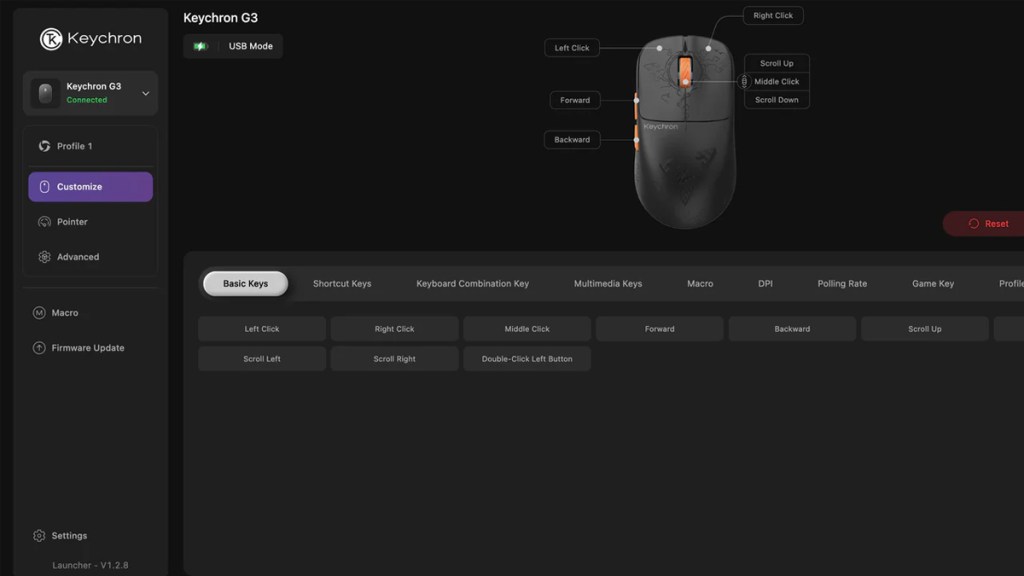Viewport: 1024px width, 576px height.
Task: Select the Basic Keys tab
Action: click(x=246, y=283)
